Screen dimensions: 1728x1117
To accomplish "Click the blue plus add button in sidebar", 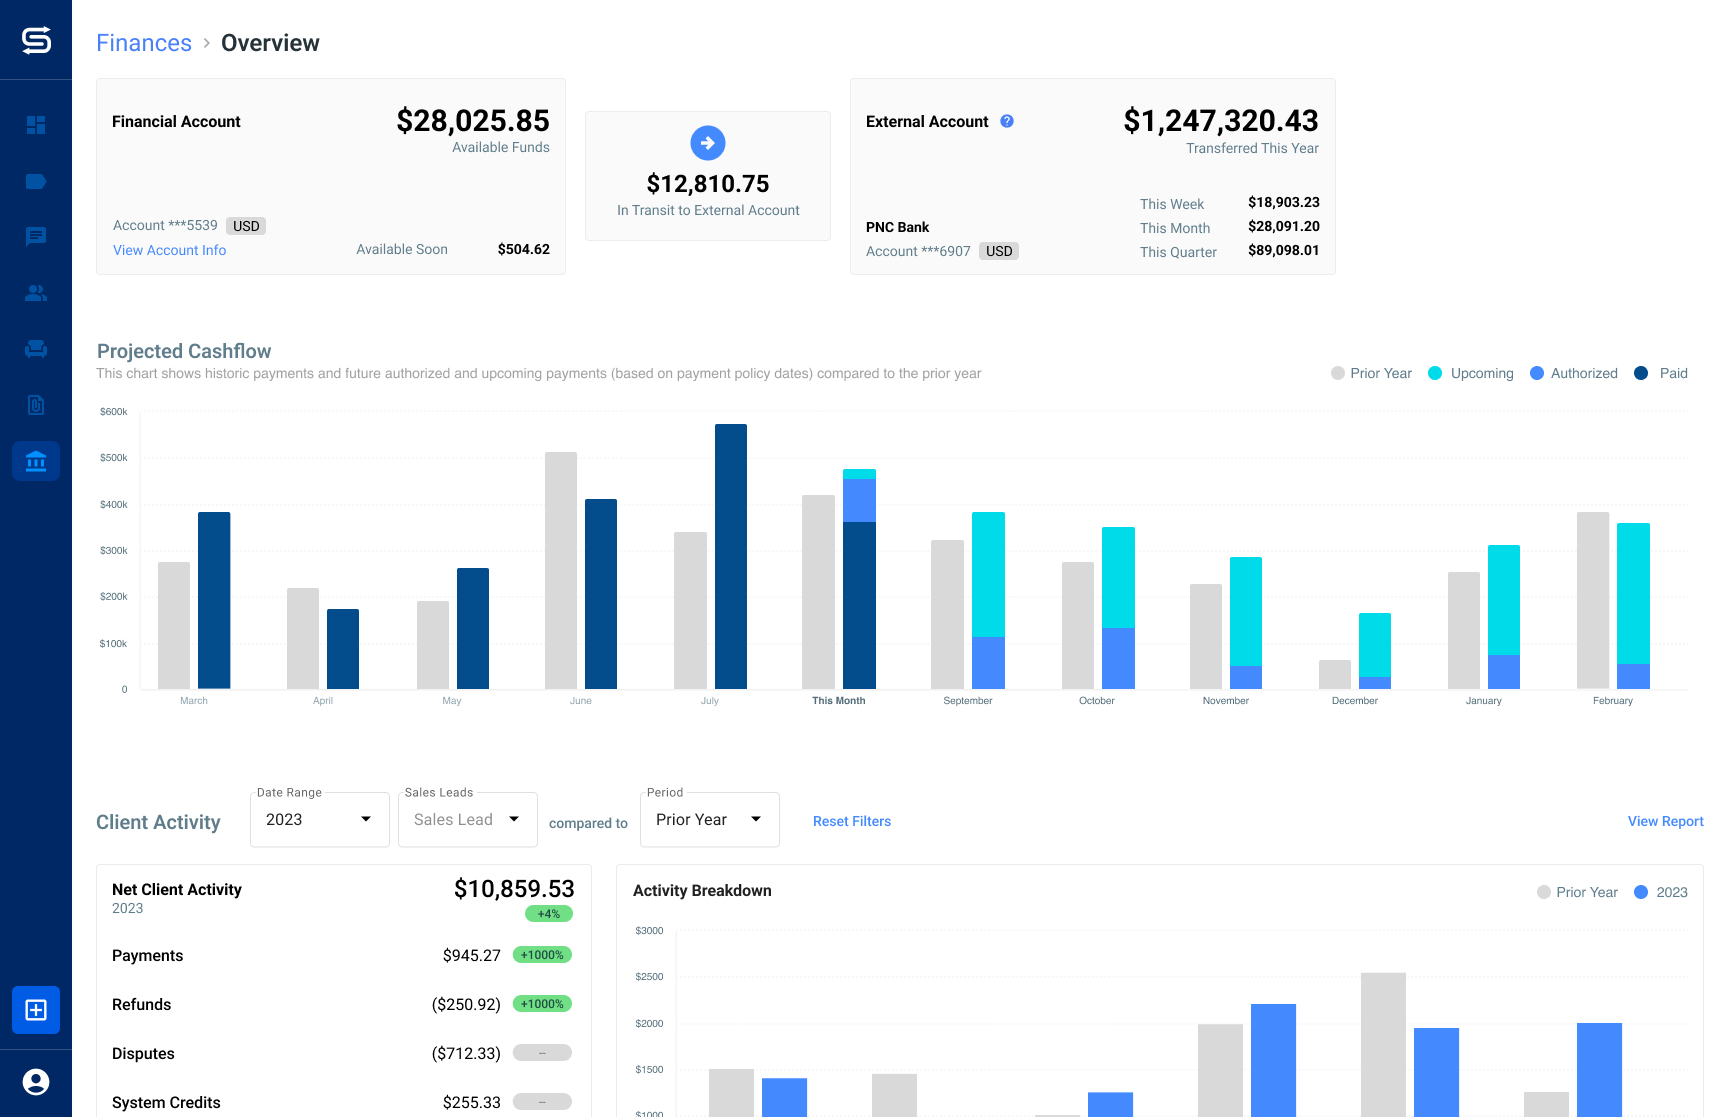I will [x=36, y=1010].
